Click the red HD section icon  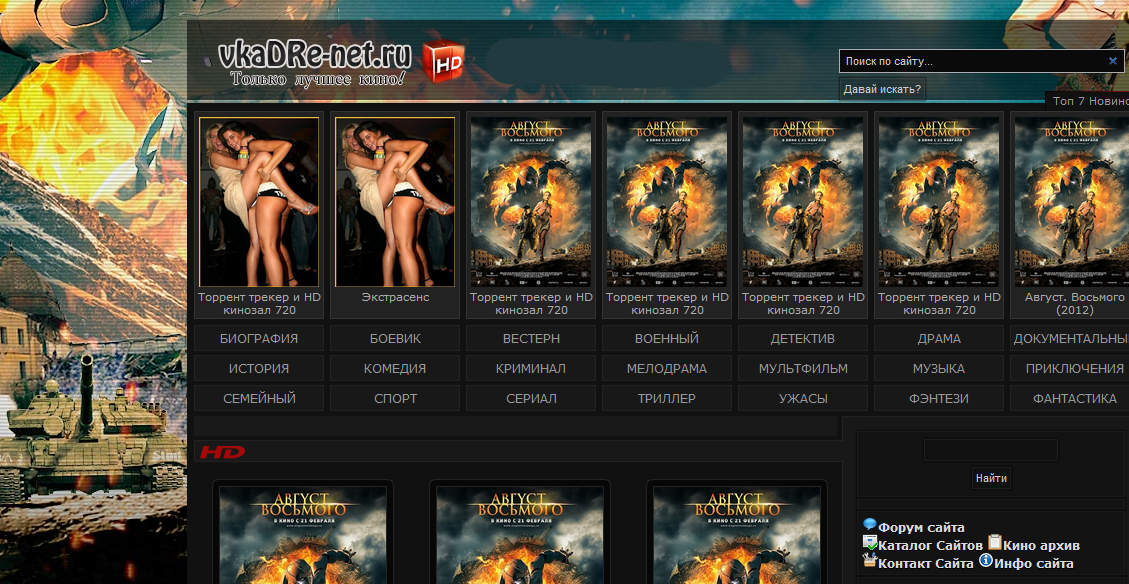coord(222,453)
